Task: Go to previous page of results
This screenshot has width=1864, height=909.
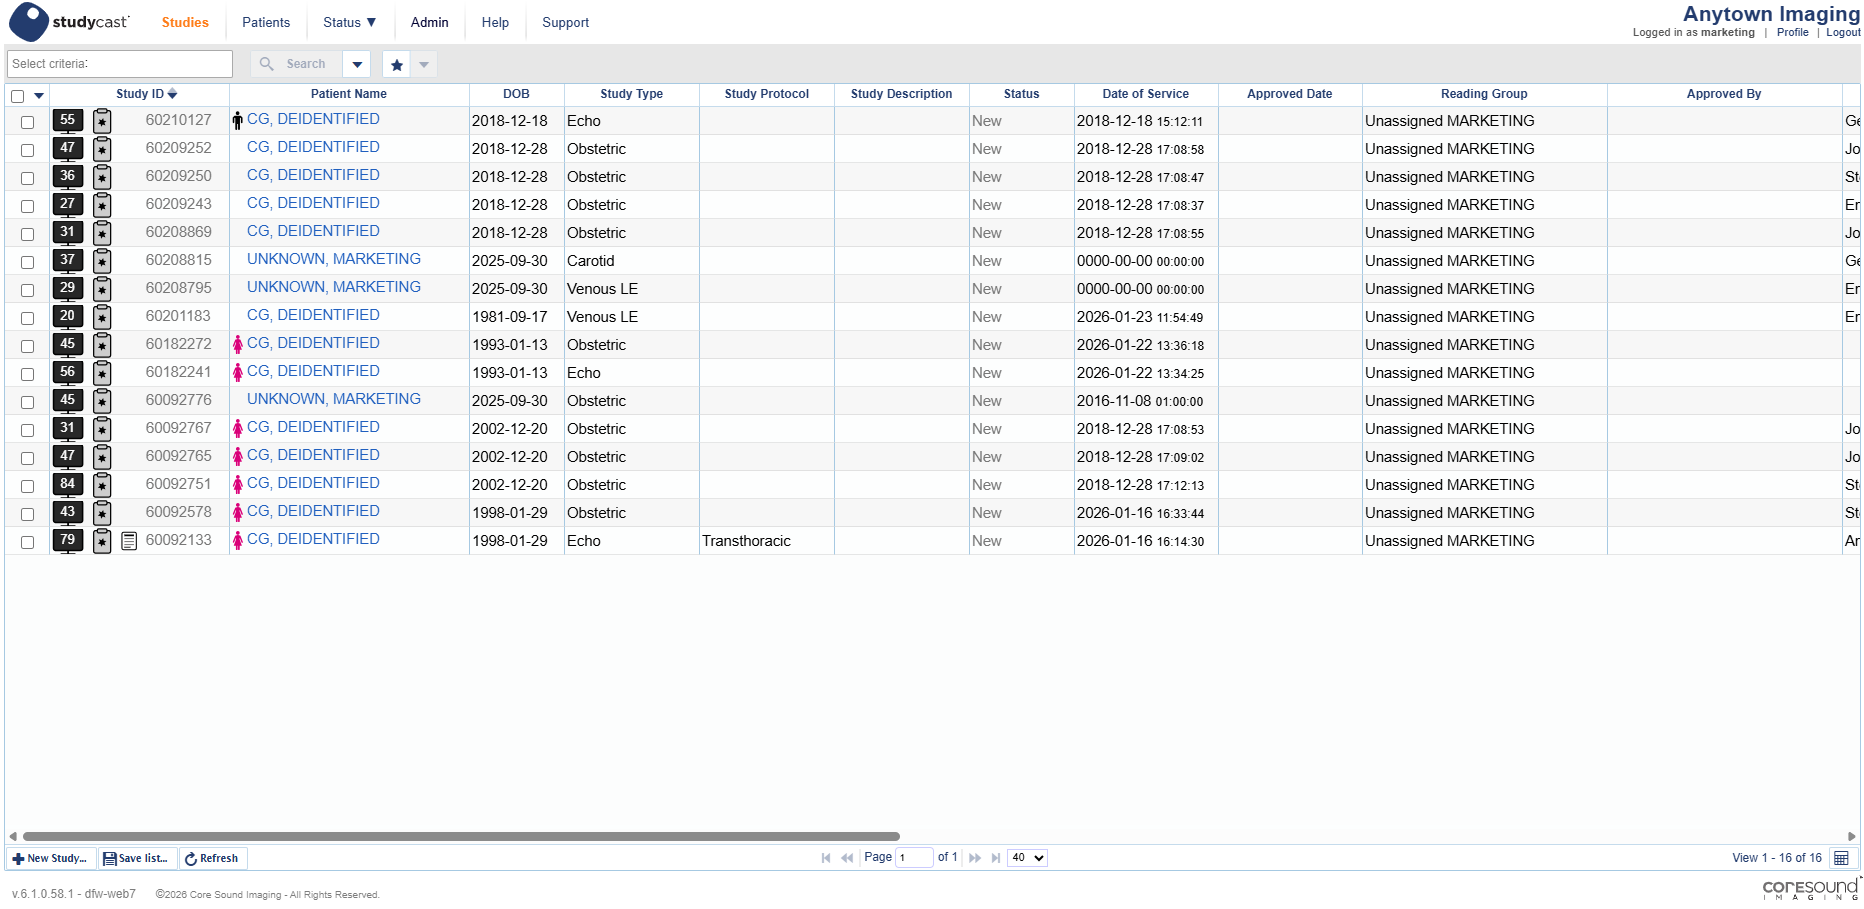Action: click(847, 858)
